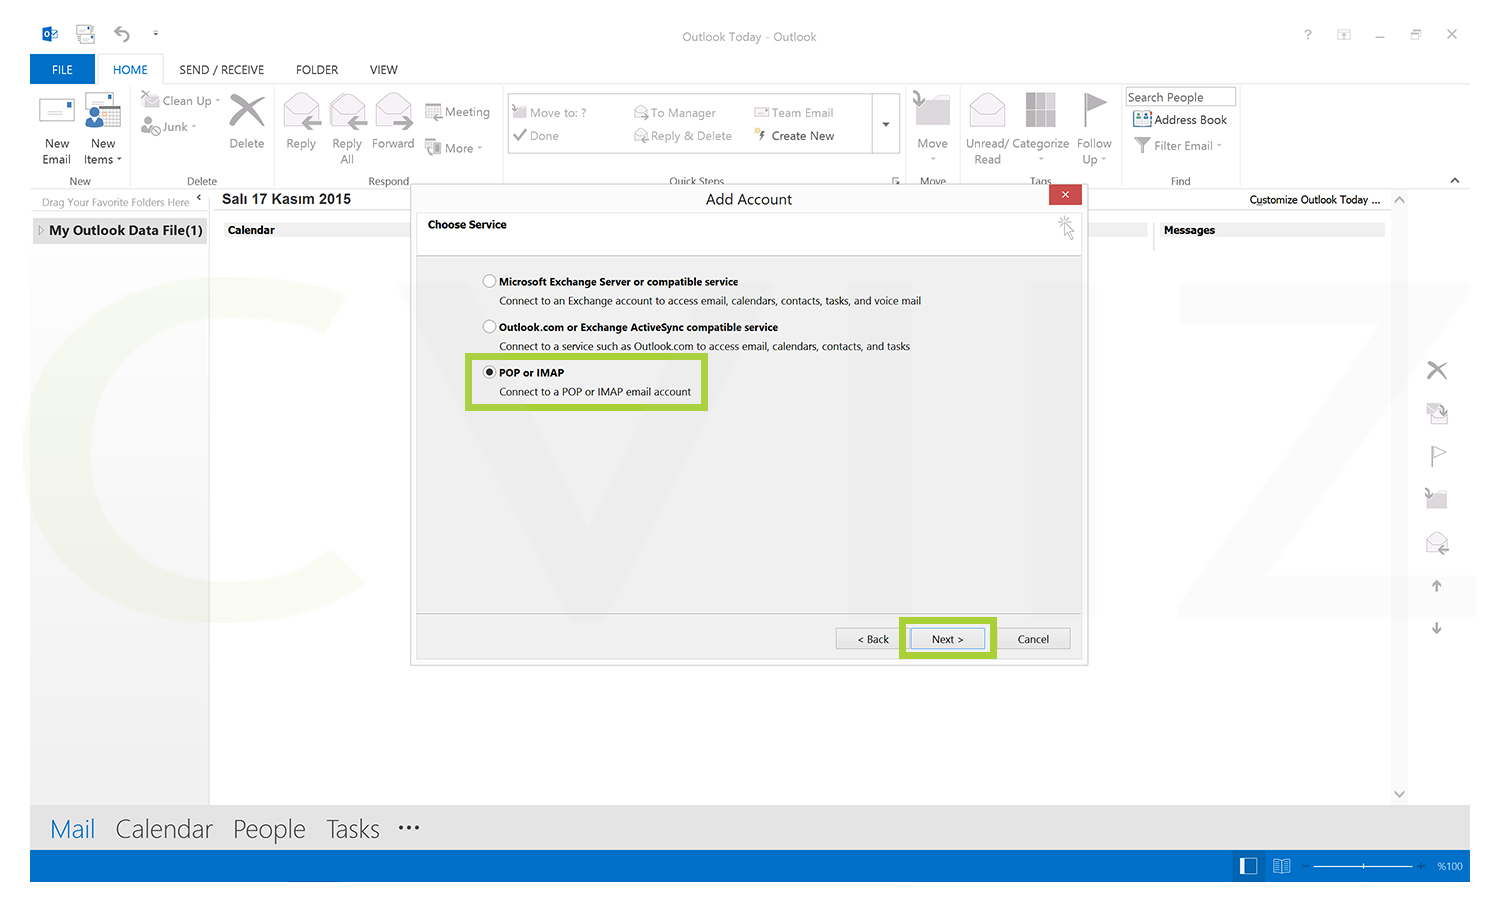The width and height of the screenshot is (1500, 900).
Task: Click the Send/Receive All Folders quick access icon
Action: 86,34
